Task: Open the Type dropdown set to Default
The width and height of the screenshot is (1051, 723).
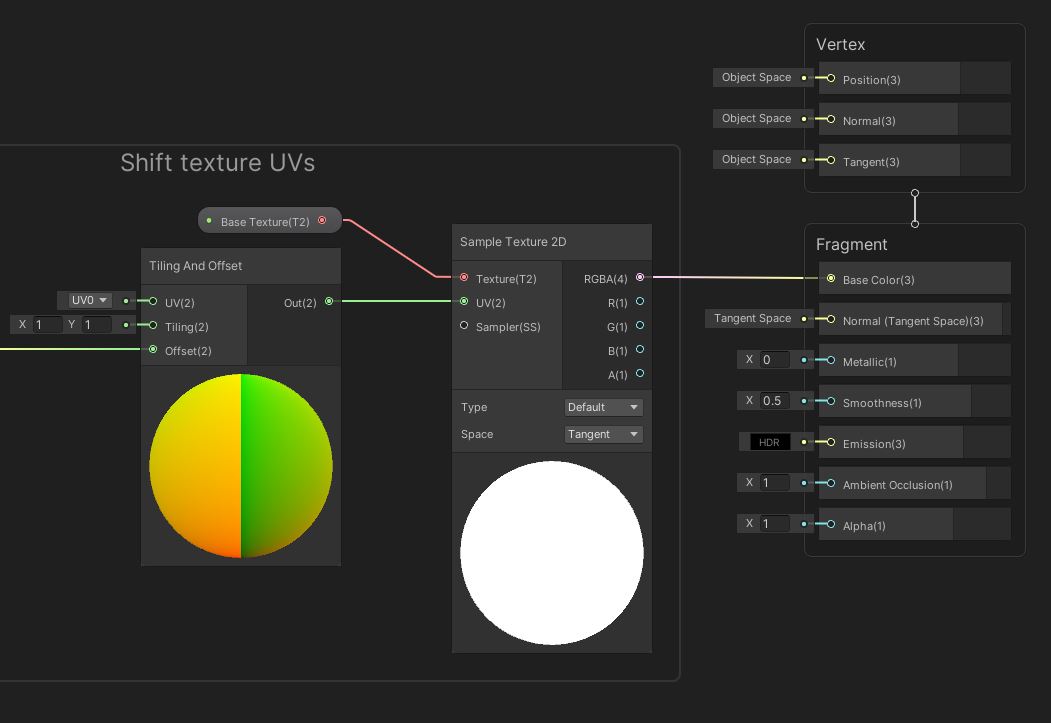Action: tap(603, 407)
